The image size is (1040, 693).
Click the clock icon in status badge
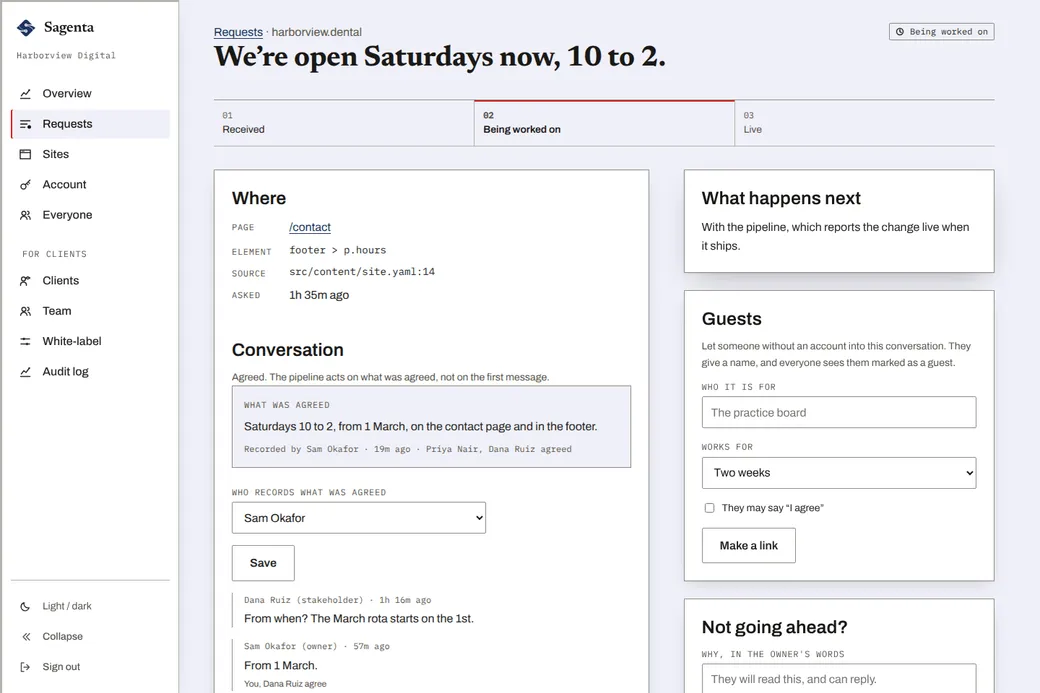(899, 32)
